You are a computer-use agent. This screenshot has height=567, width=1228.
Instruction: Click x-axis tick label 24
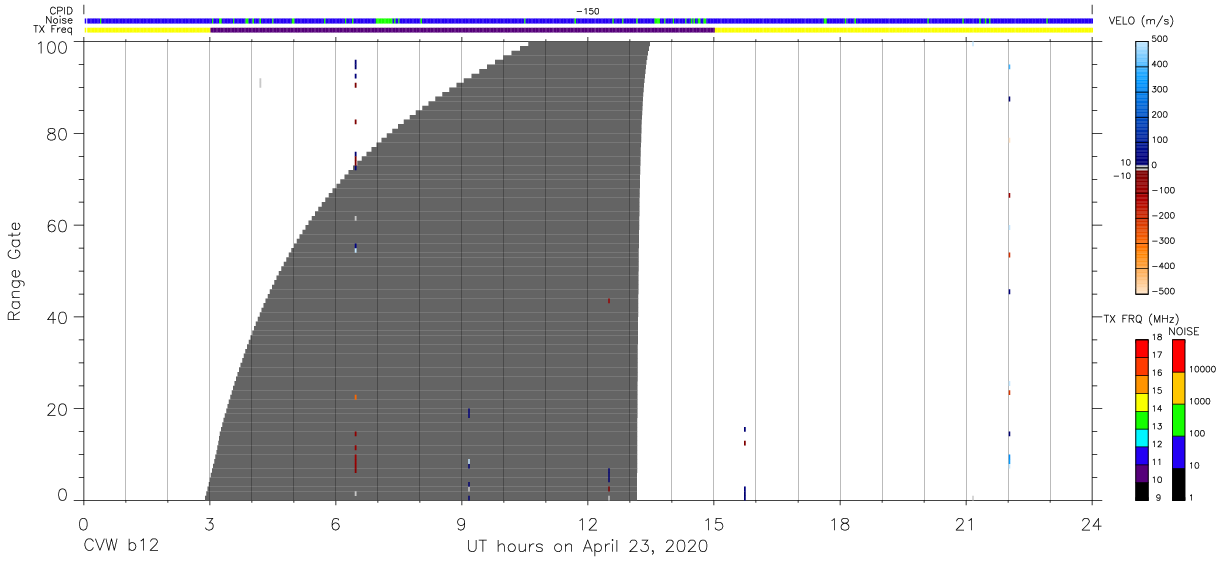pyautogui.click(x=1092, y=523)
